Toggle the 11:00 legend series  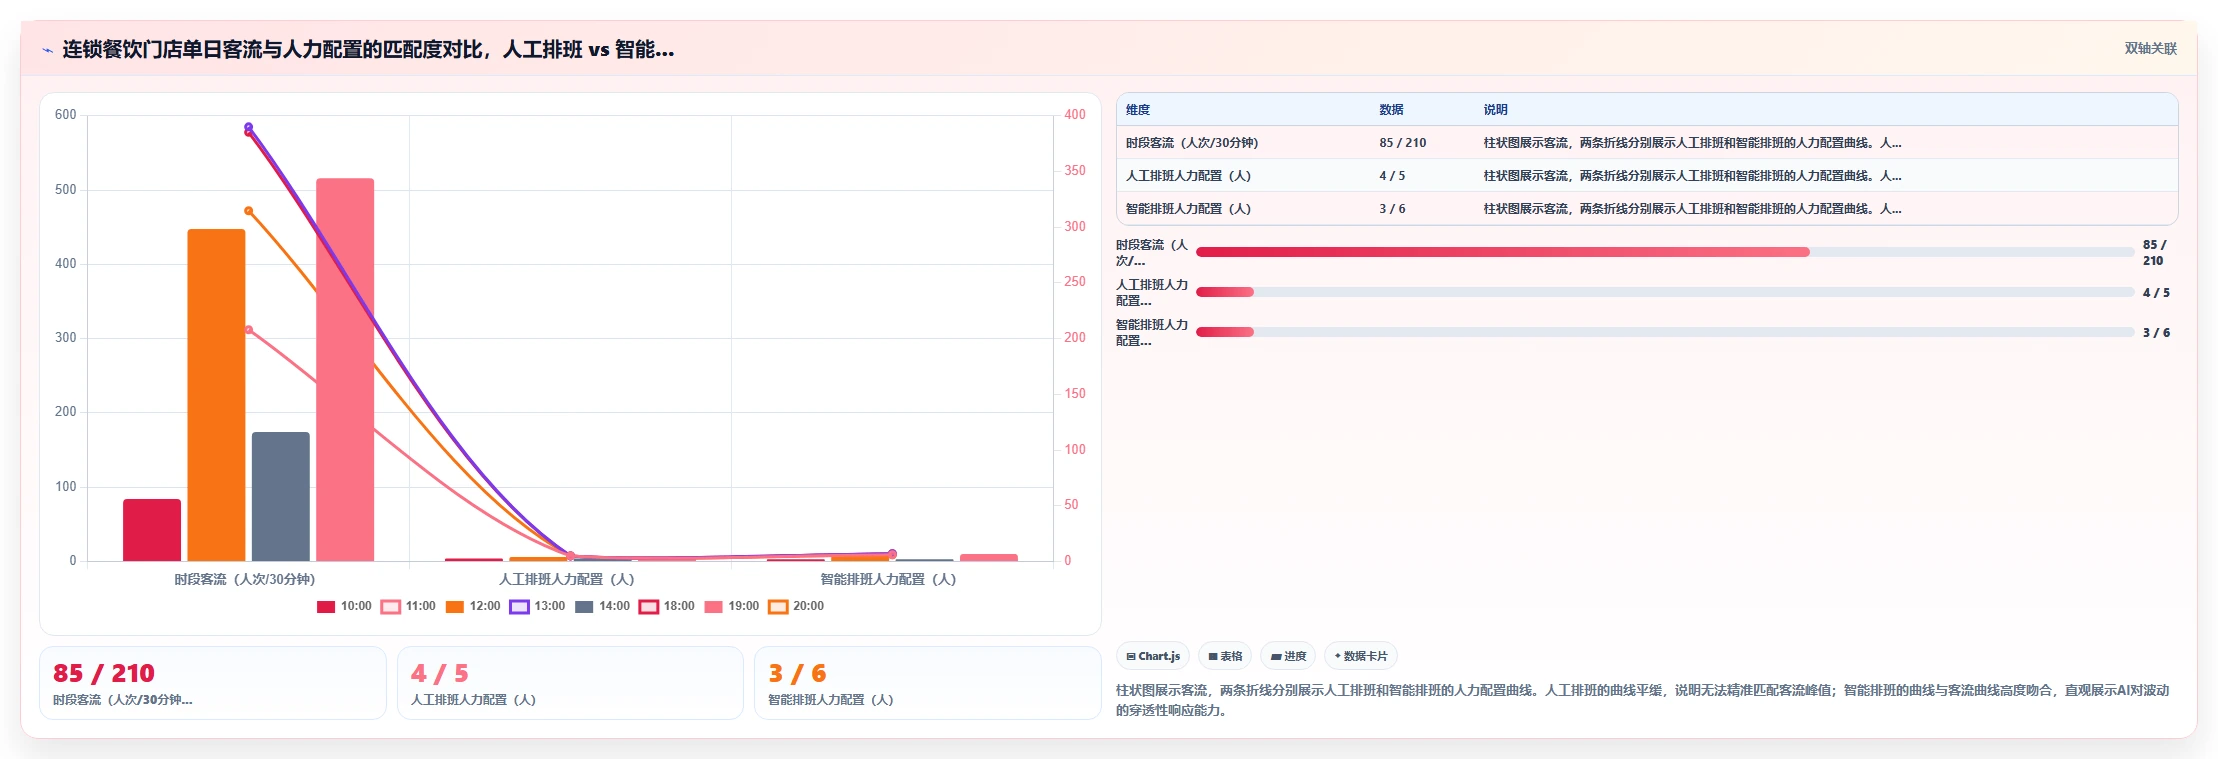pos(408,606)
